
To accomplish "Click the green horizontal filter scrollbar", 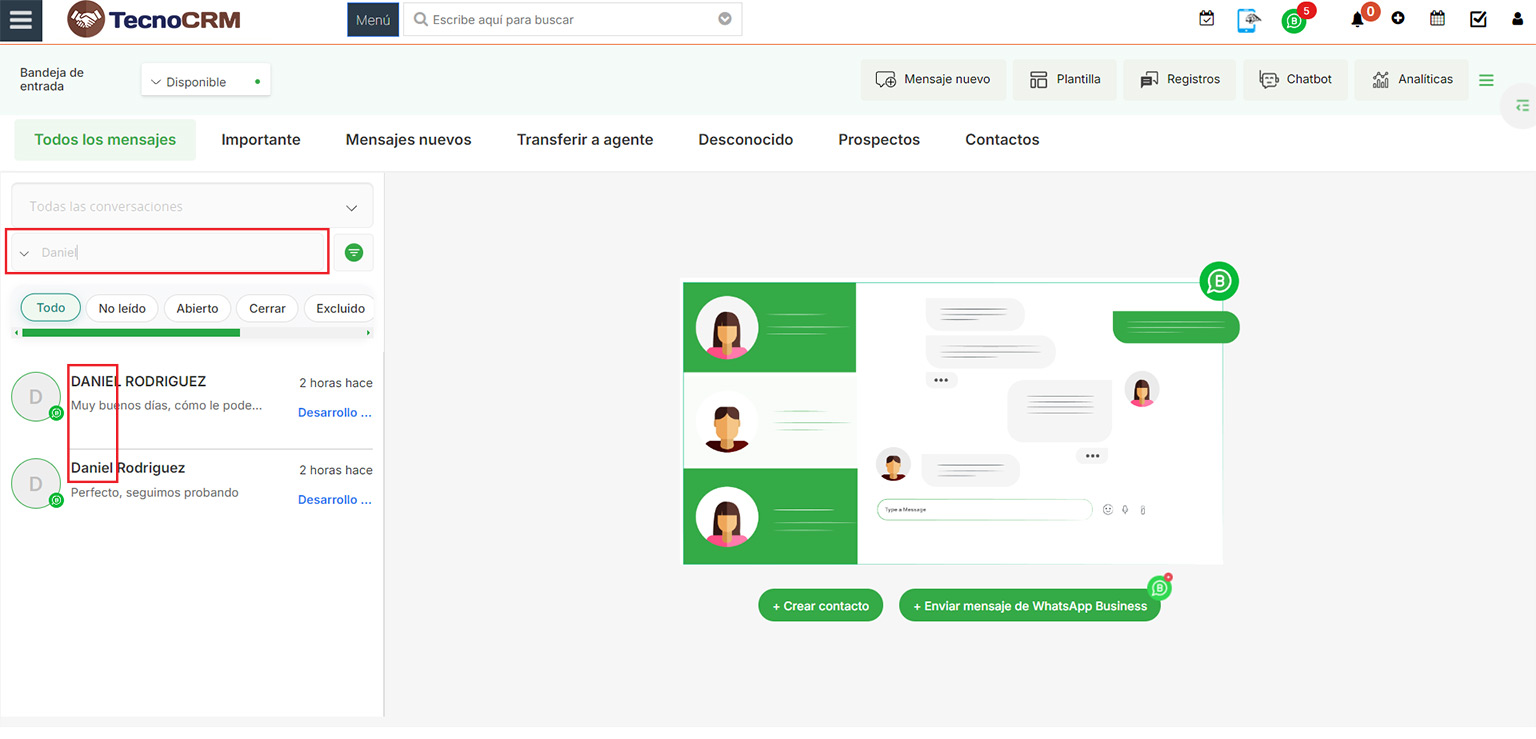I will click(130, 332).
